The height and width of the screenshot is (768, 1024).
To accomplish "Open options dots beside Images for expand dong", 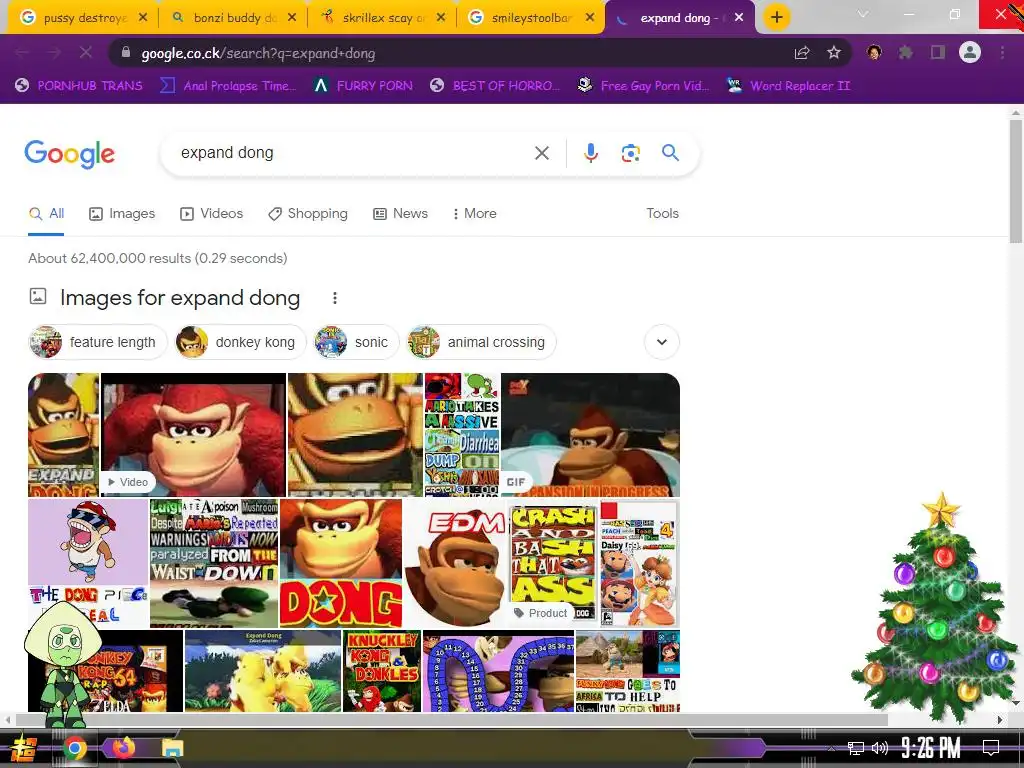I will 334,298.
